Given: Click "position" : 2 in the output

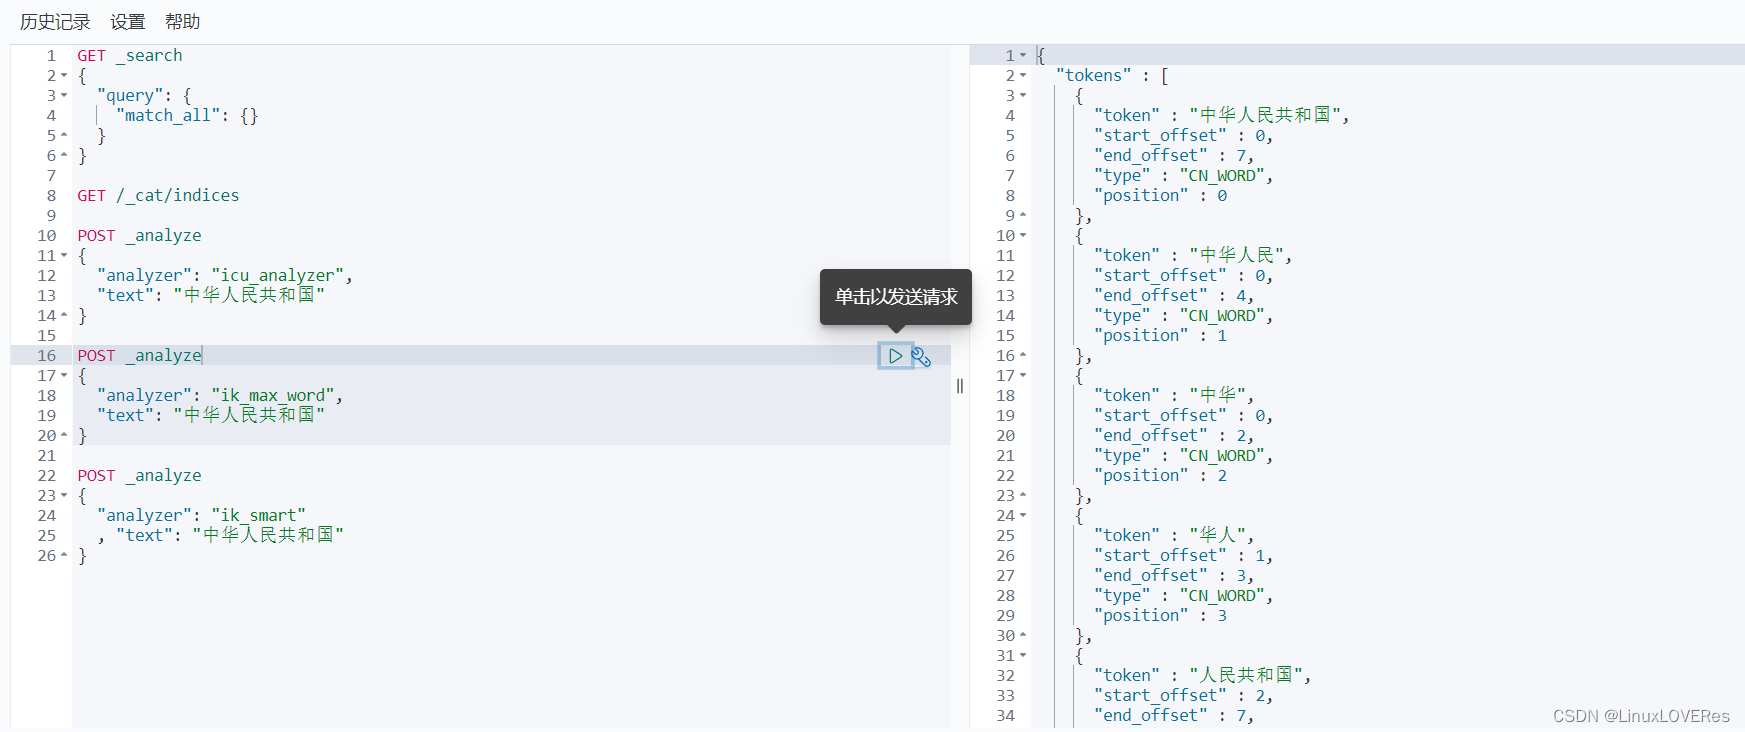Looking at the screenshot, I should point(1161,476).
